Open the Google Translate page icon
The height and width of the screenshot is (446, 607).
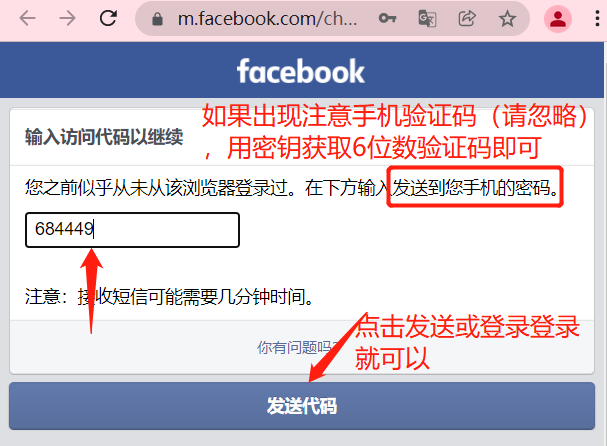click(427, 19)
